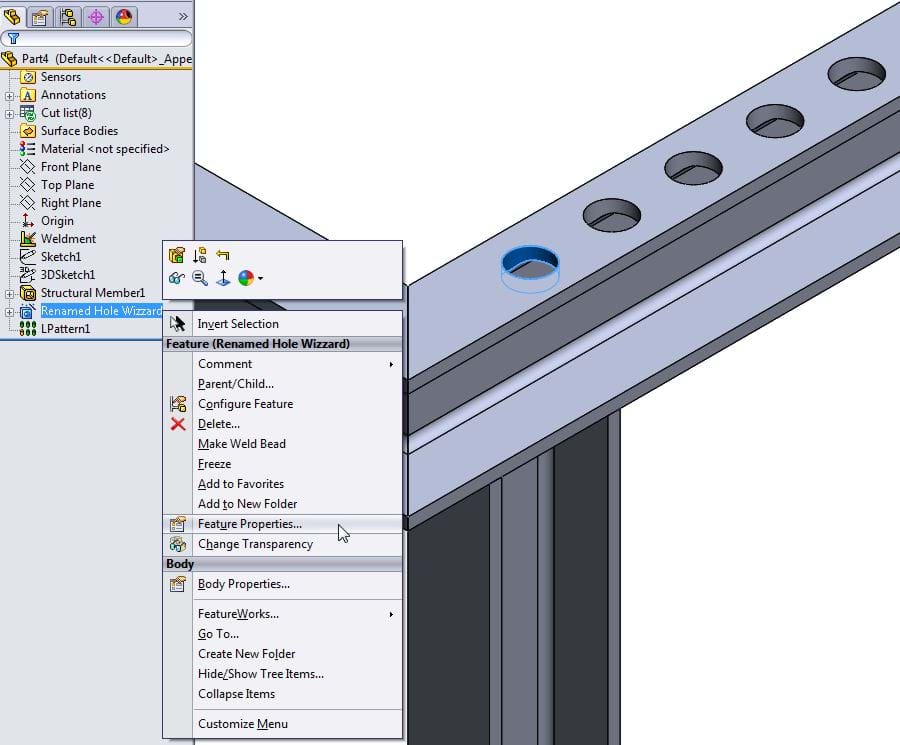Viewport: 900px width, 745px height.
Task: Select LPattern1 in the feature tree
Action: [65, 329]
